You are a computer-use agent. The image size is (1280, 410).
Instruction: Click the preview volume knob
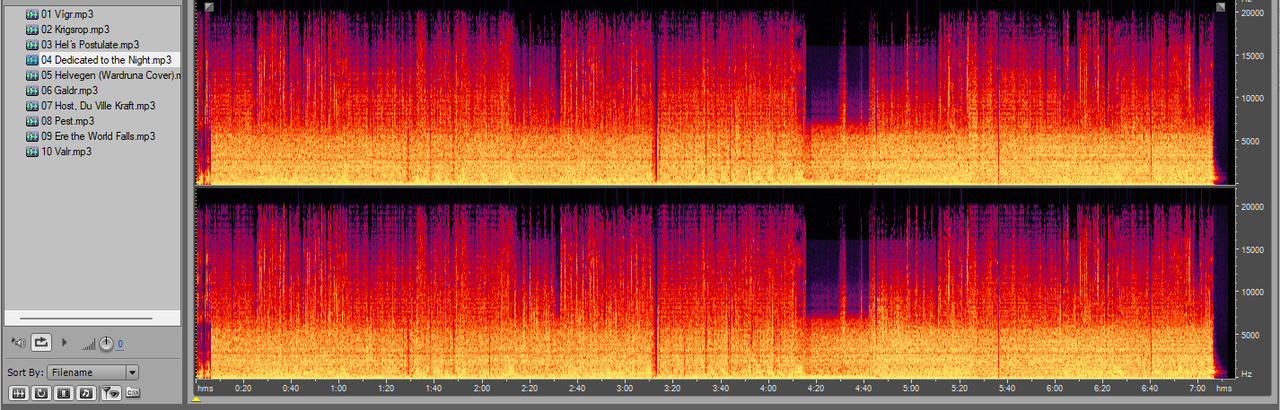(x=106, y=344)
